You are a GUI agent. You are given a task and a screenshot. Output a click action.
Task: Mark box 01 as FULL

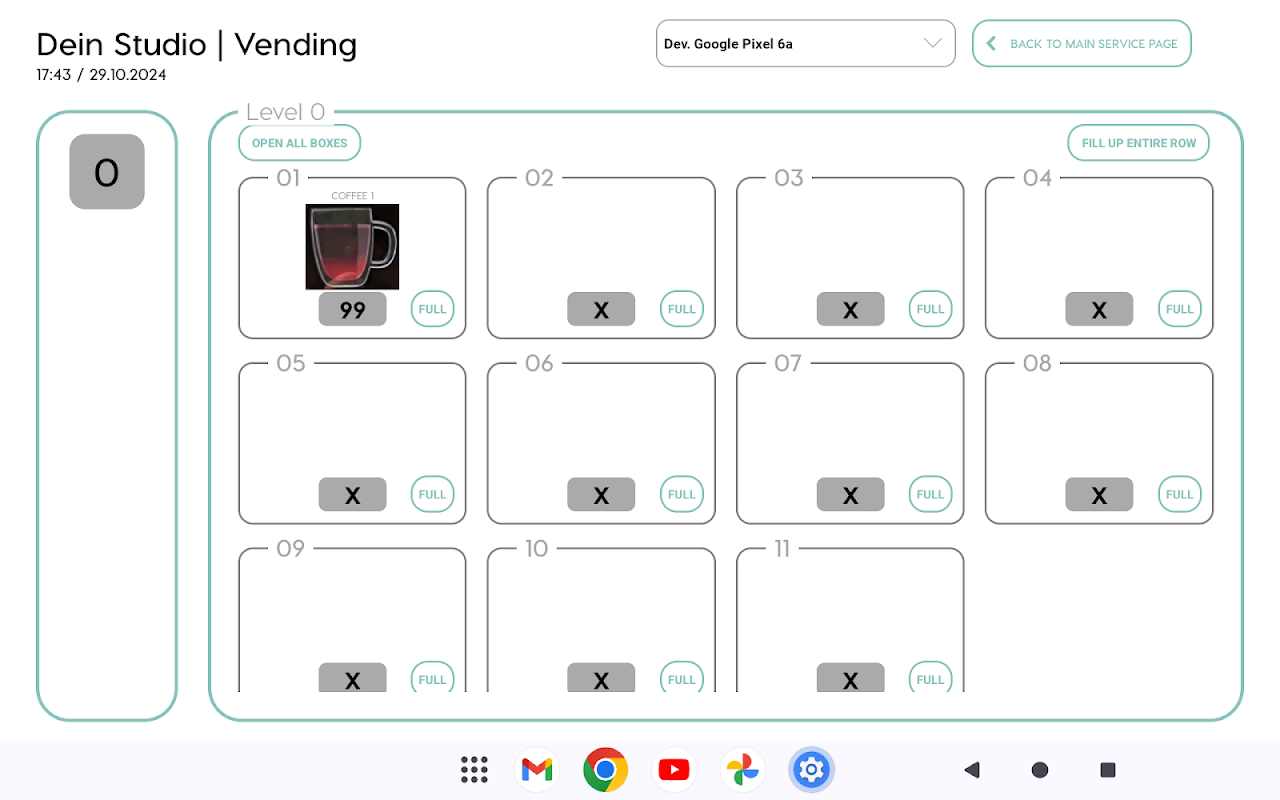432,309
